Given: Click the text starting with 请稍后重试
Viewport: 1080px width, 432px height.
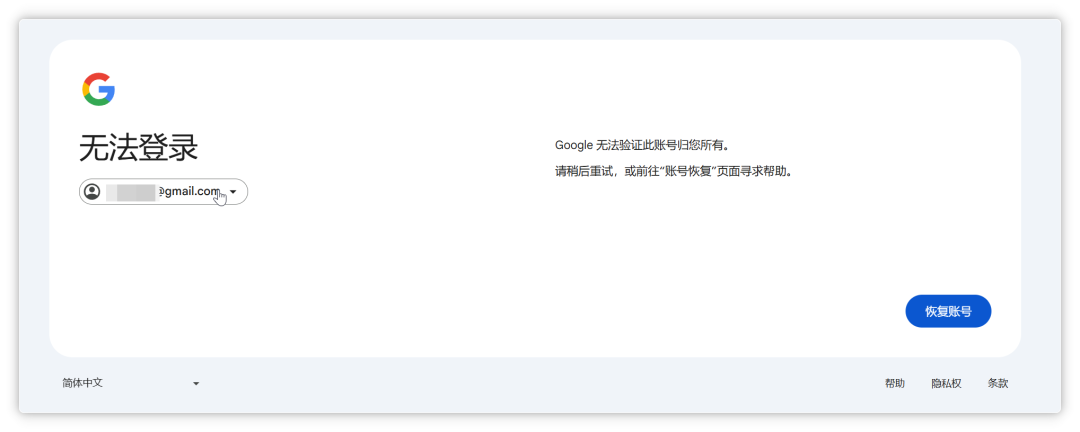Looking at the screenshot, I should point(674,171).
